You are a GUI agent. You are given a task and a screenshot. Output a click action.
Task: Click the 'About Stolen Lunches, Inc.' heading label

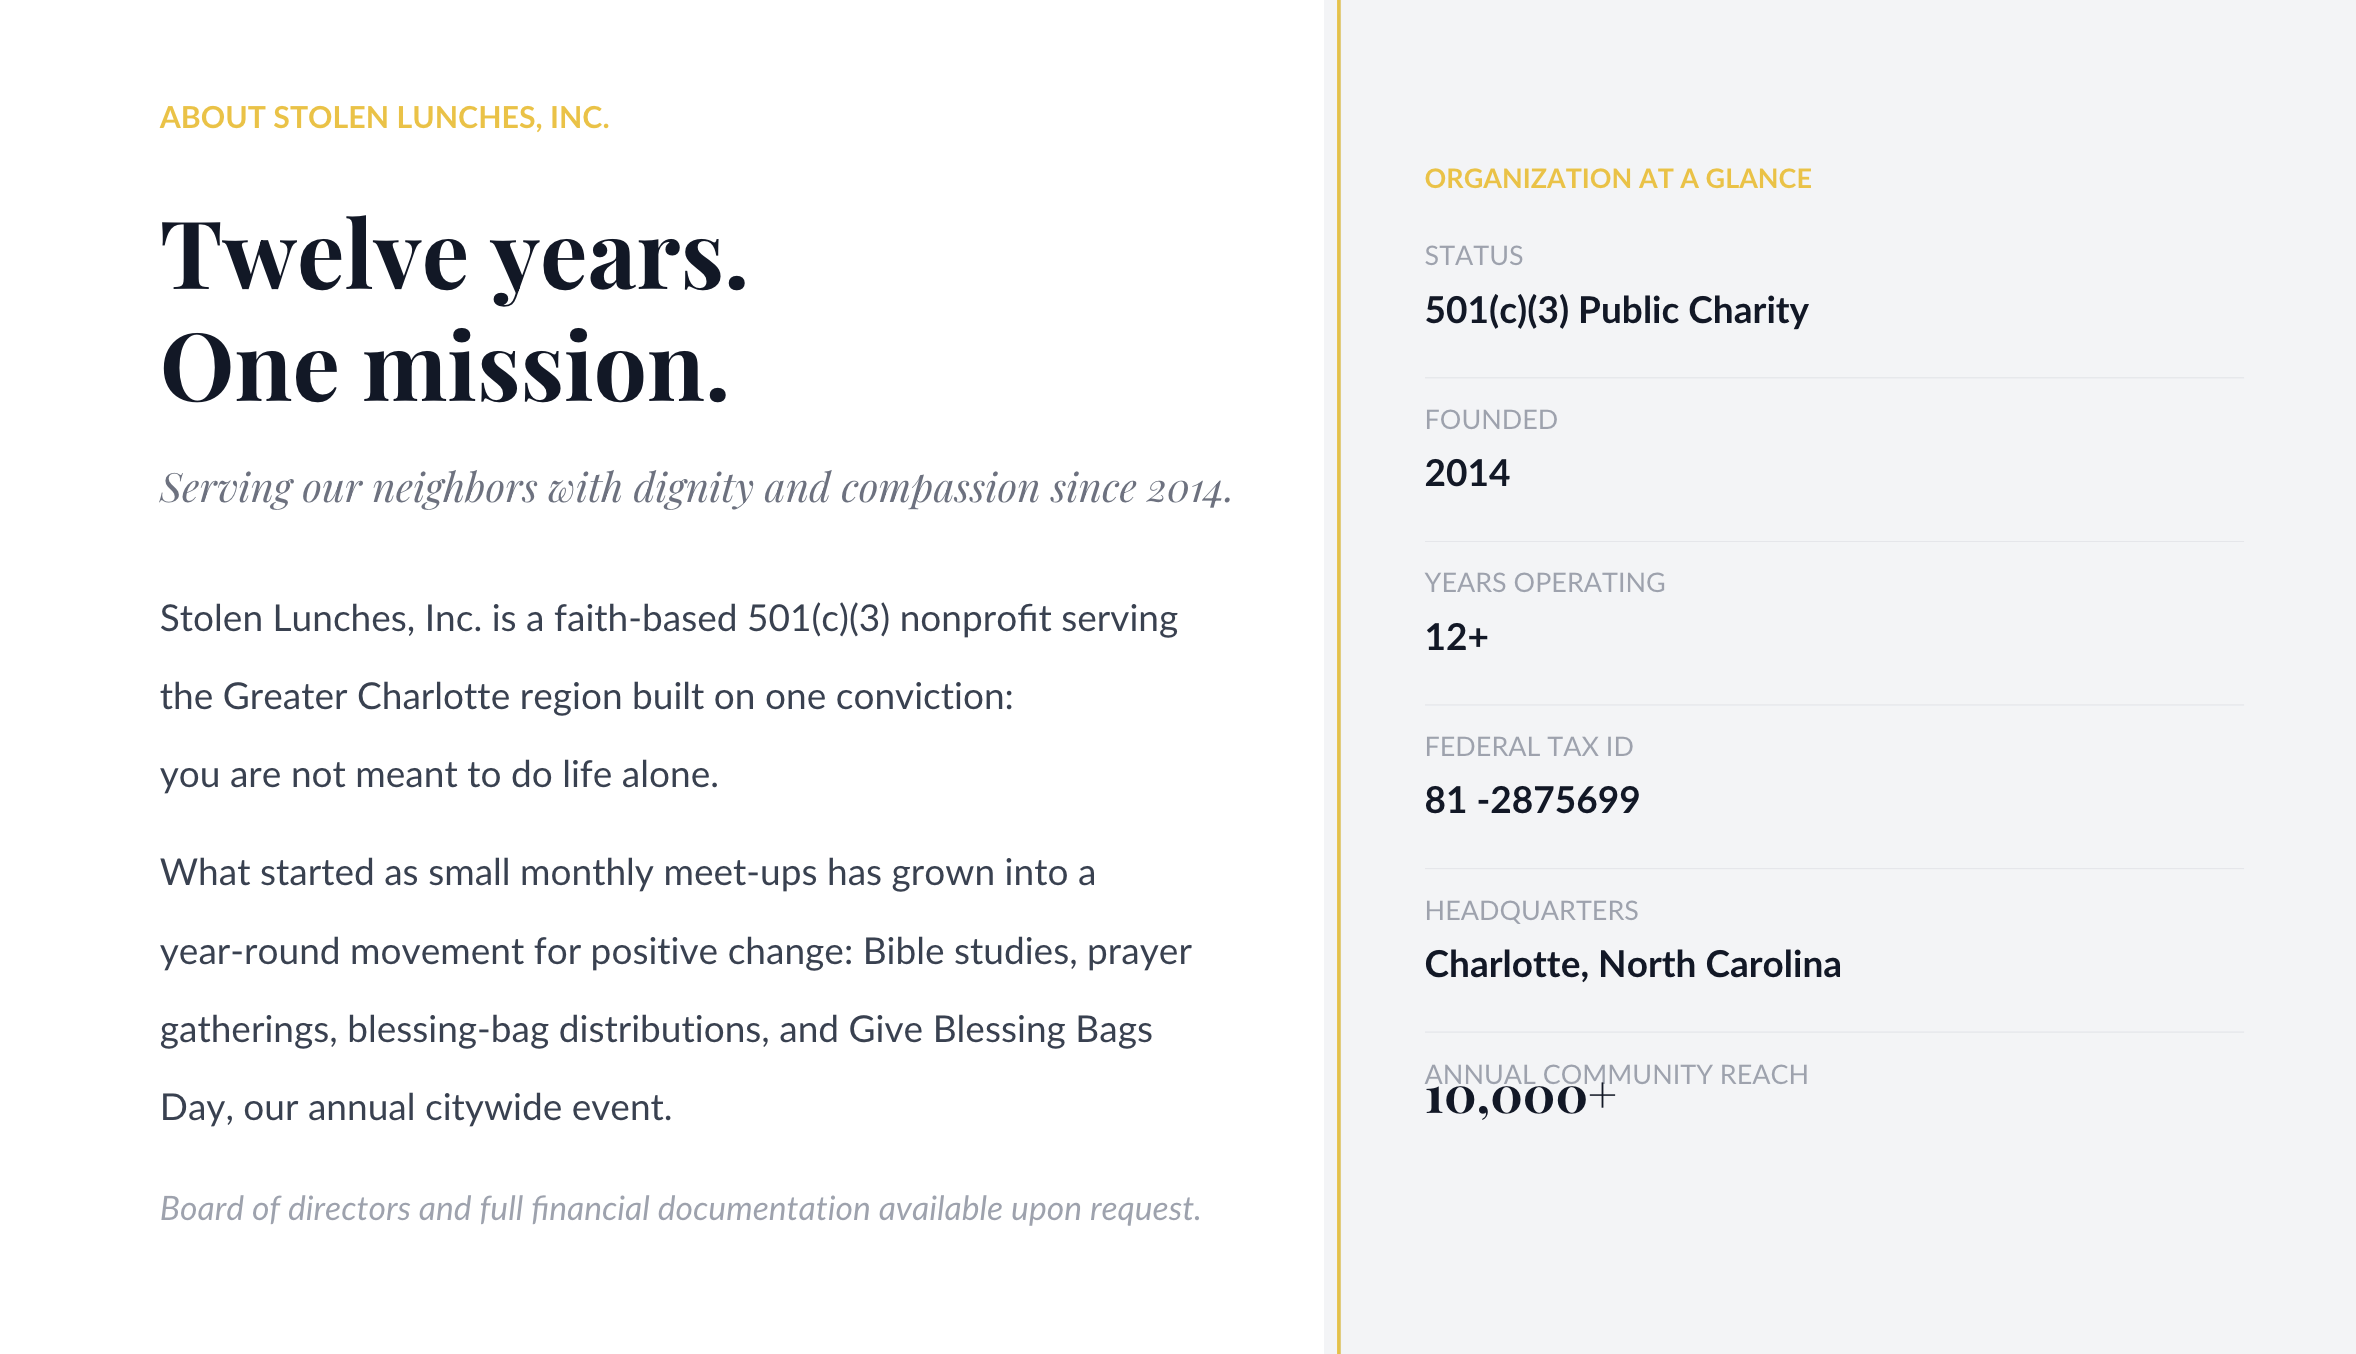384,117
